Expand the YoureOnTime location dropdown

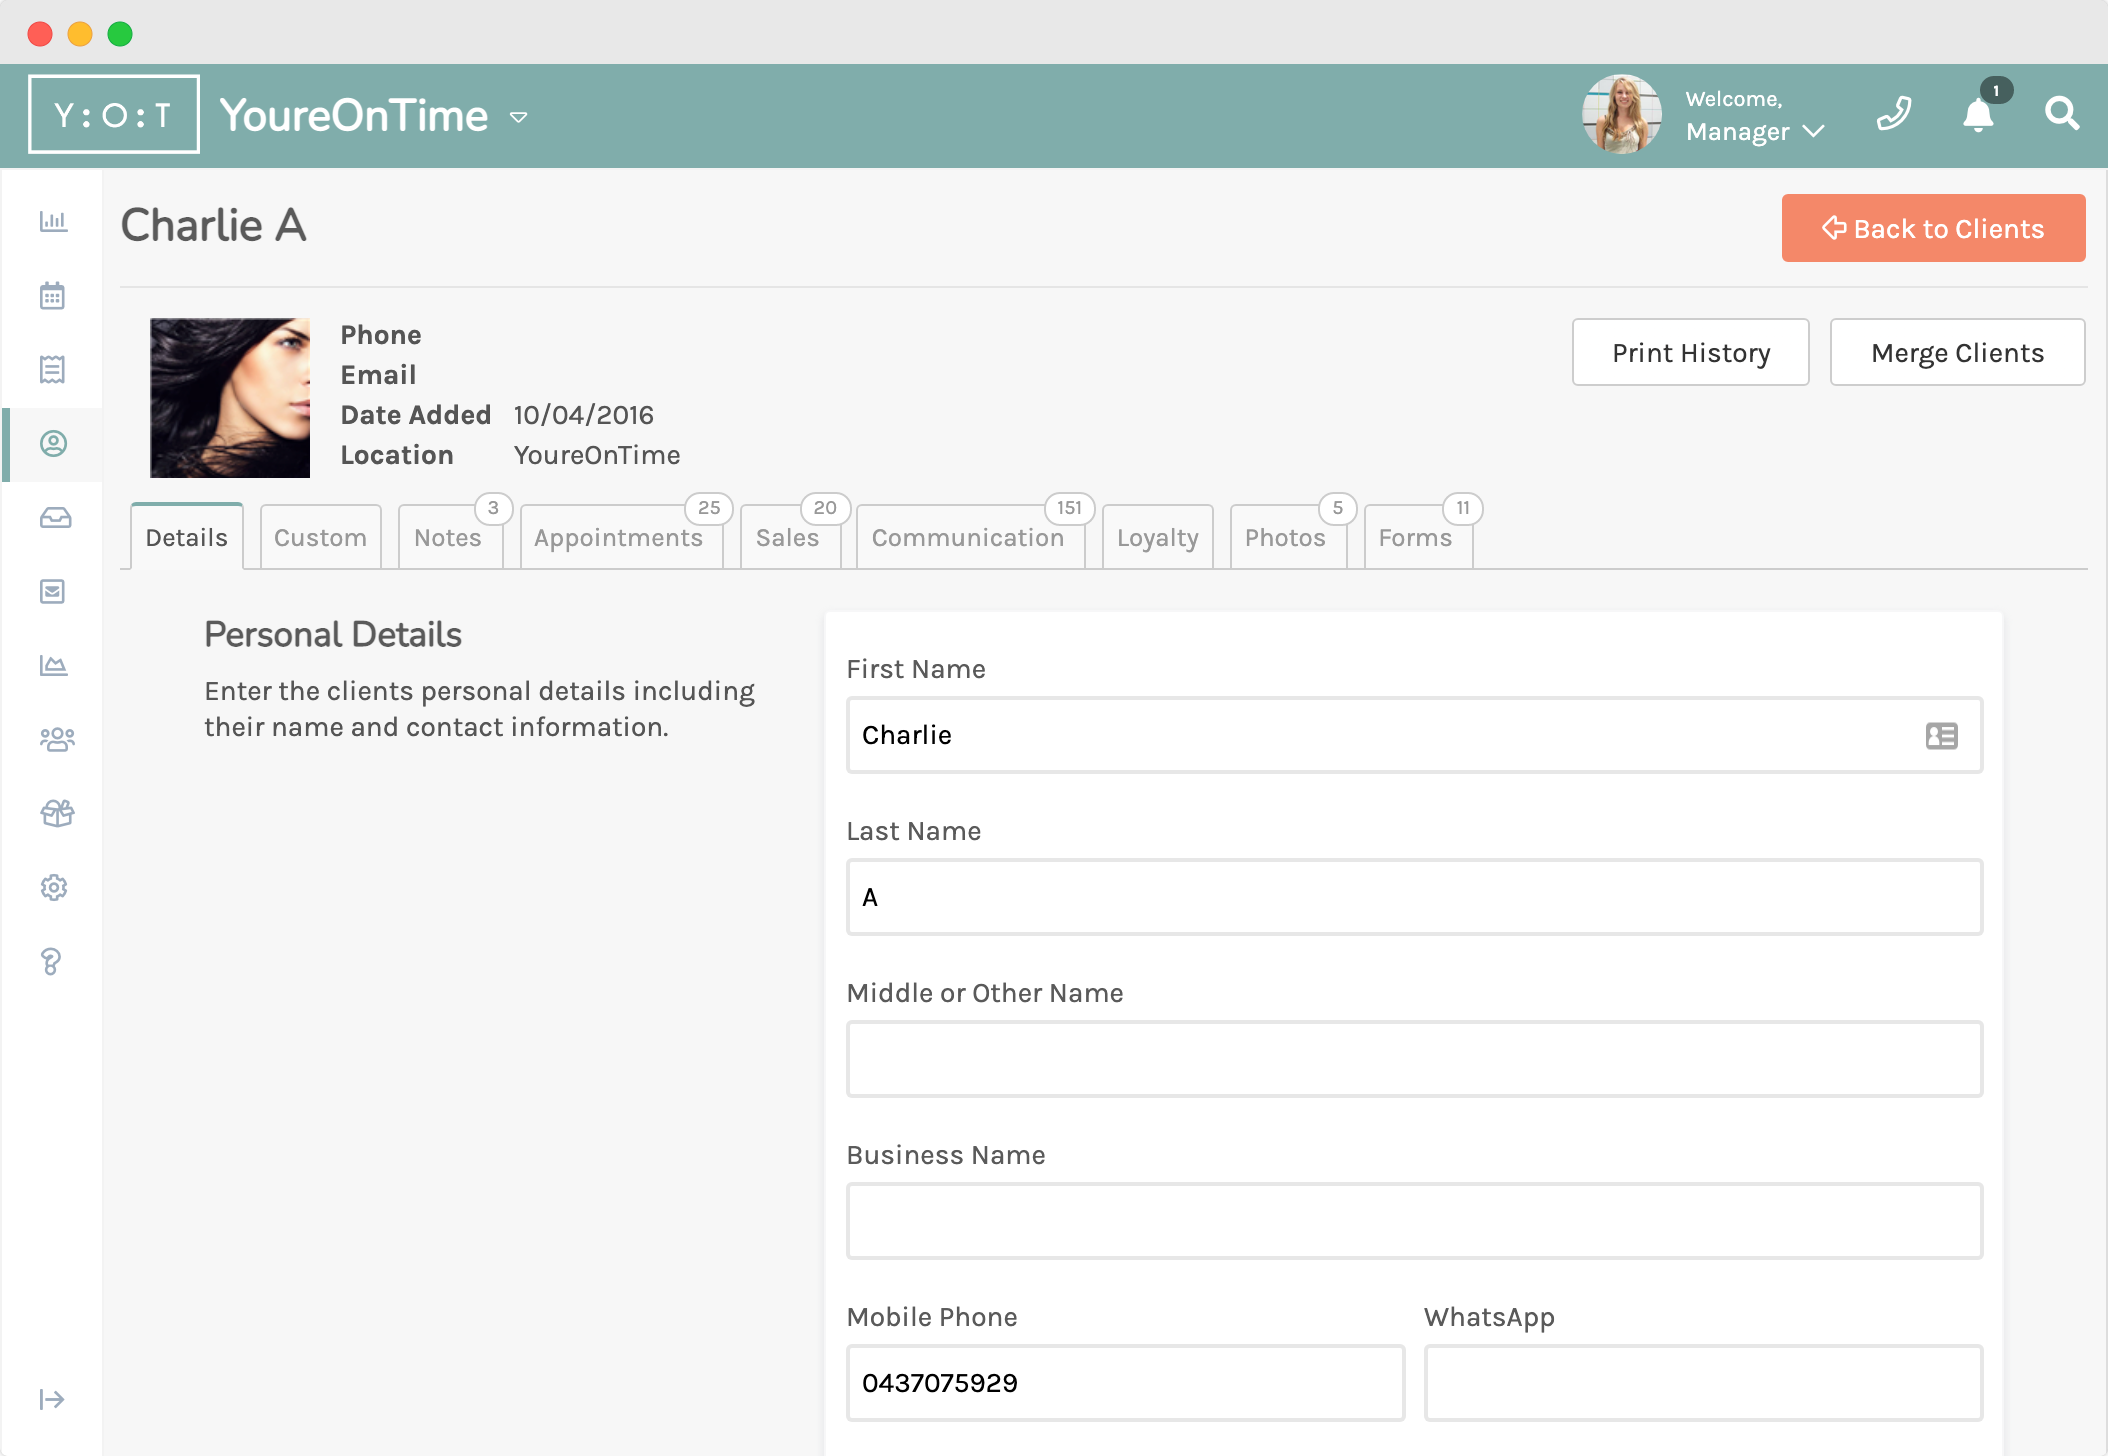(518, 117)
